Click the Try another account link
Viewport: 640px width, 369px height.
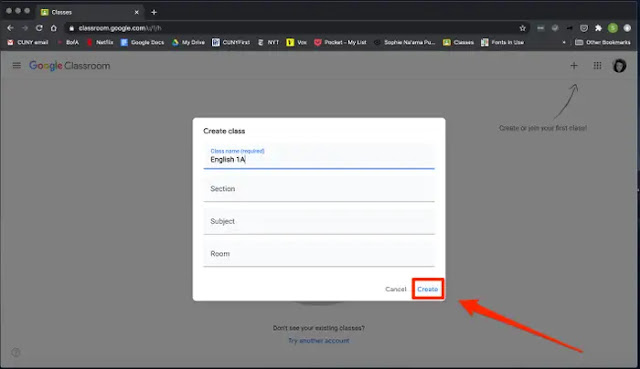click(319, 340)
